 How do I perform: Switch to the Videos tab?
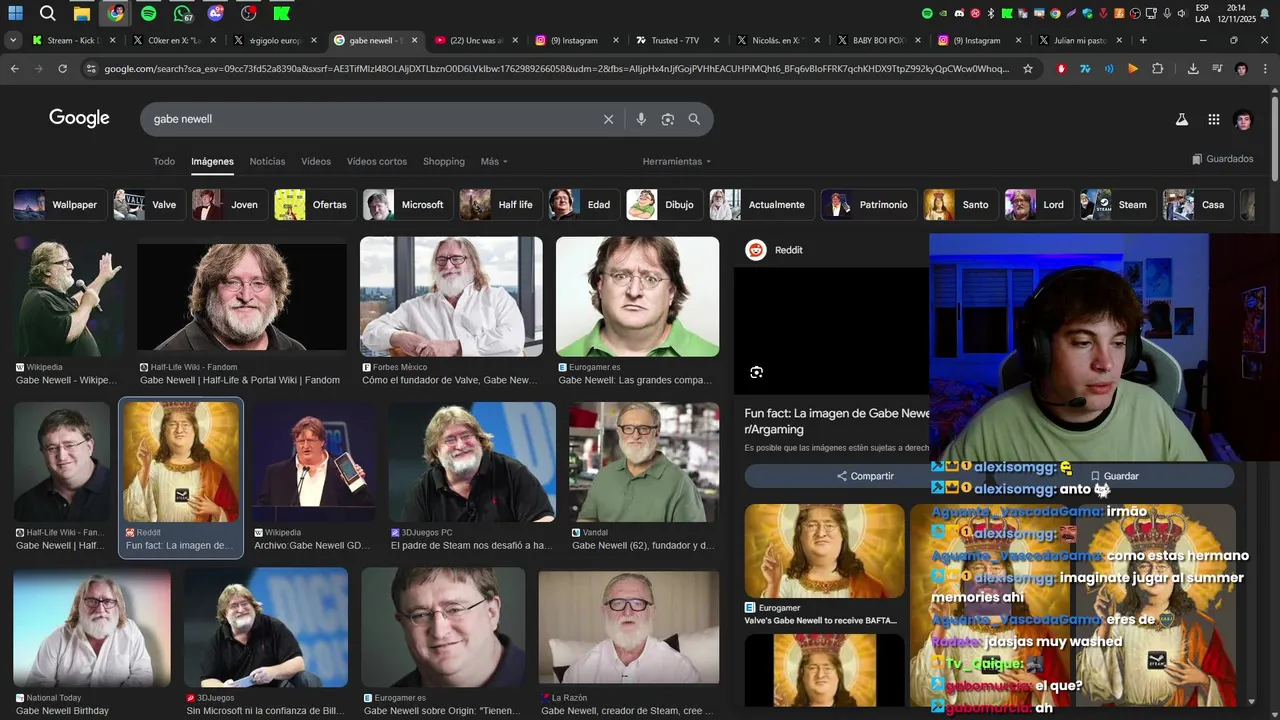click(316, 161)
